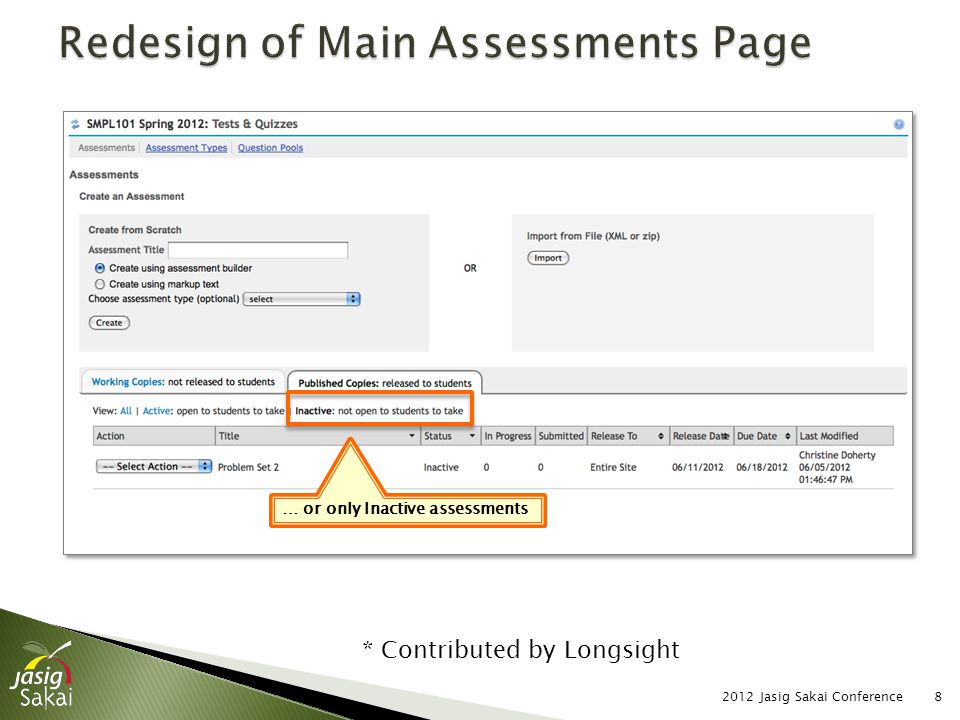Filter view to Active assessments
The height and width of the screenshot is (720, 960).
(x=157, y=411)
